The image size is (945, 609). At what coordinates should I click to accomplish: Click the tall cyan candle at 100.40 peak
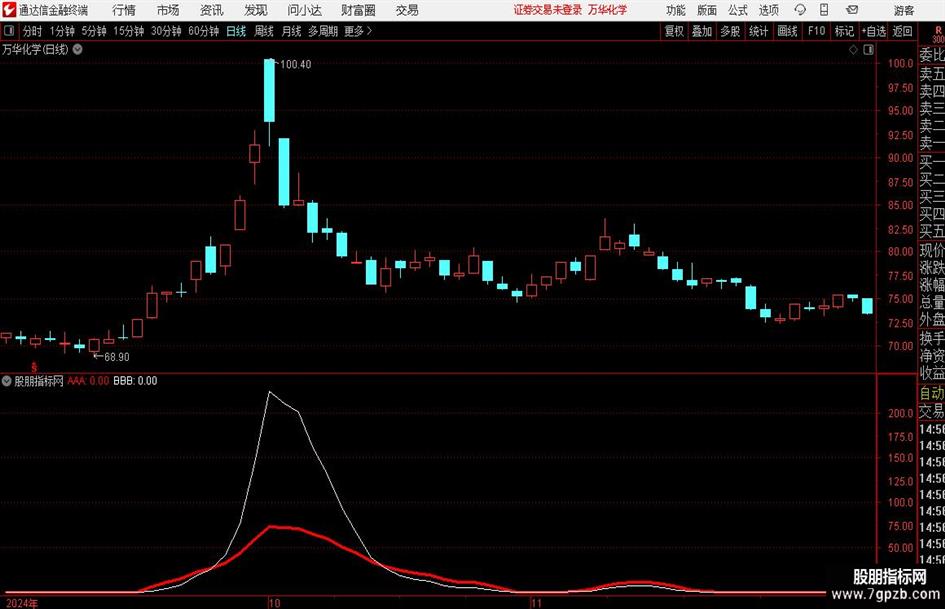coord(269,90)
